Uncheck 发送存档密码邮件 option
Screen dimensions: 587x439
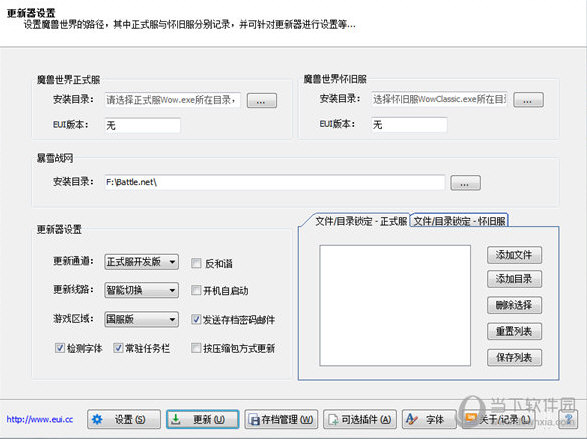pyautogui.click(x=196, y=319)
